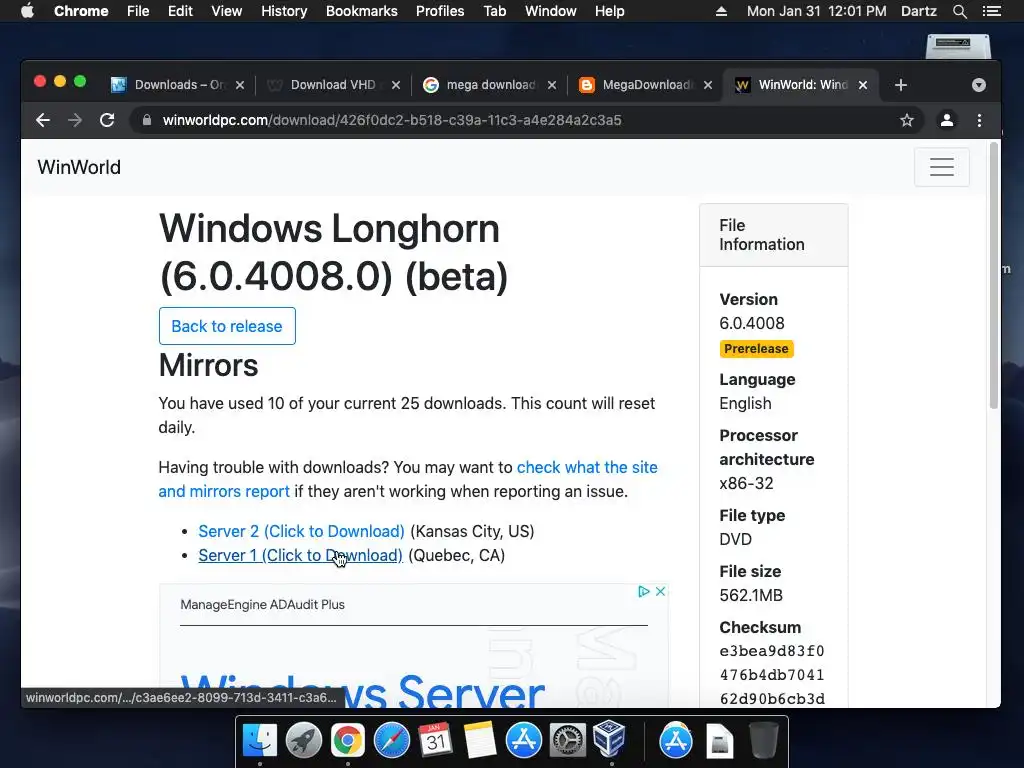
Task: Open Safari from the Dock
Action: pos(391,741)
